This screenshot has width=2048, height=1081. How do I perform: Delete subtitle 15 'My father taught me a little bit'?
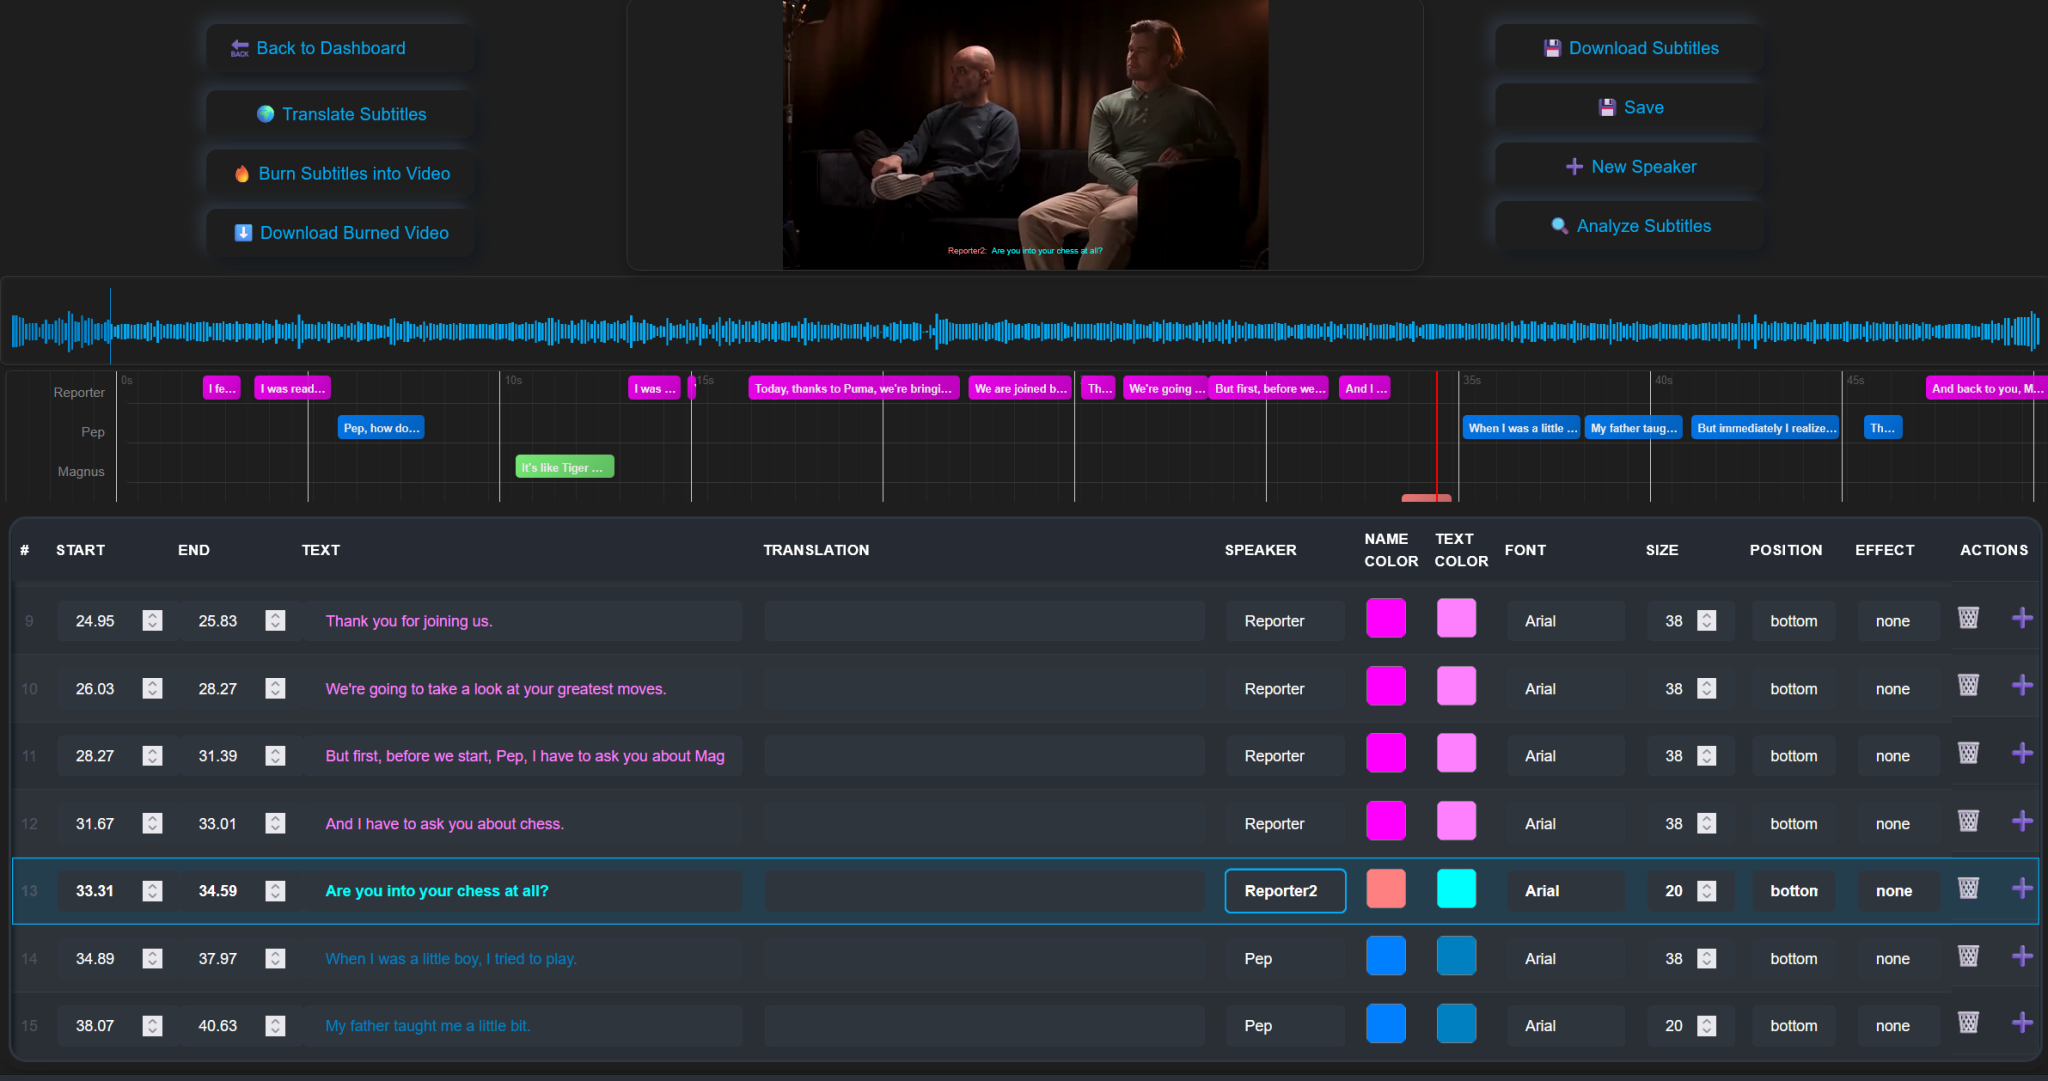pos(1968,1023)
